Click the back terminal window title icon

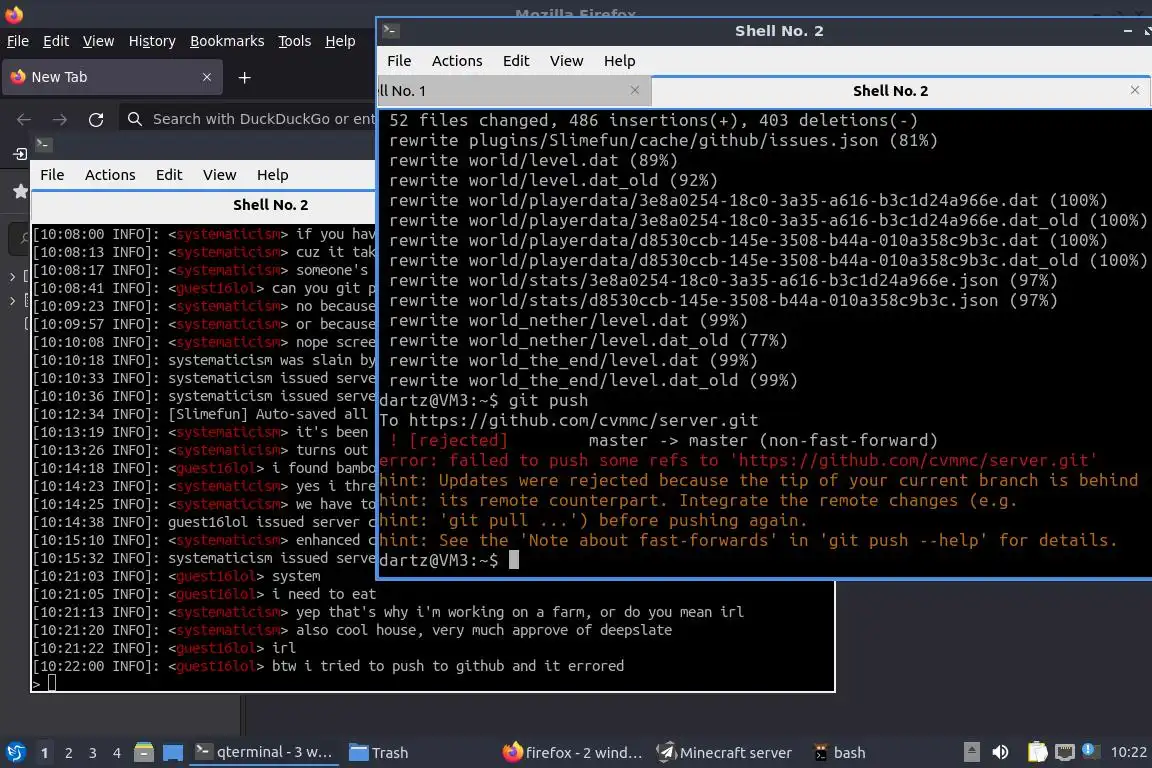43,145
